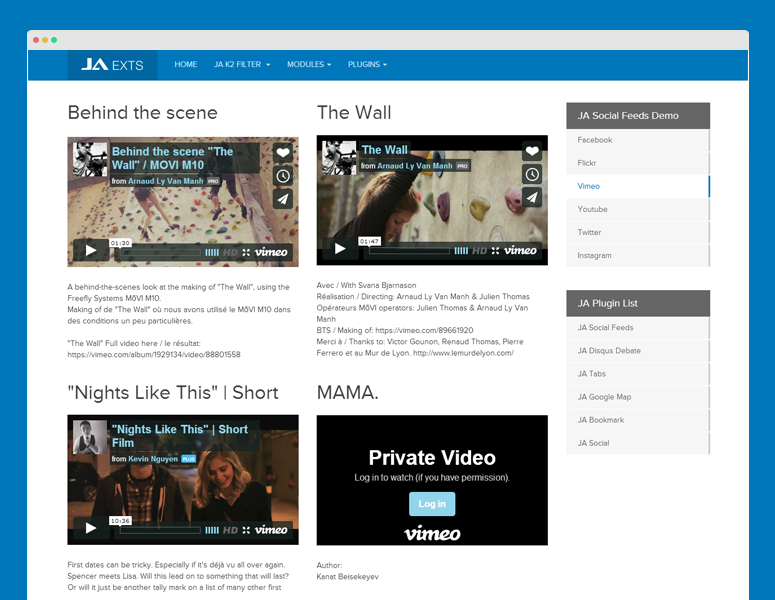
Task: Open JA Bookmark plugin link
Action: click(638, 420)
